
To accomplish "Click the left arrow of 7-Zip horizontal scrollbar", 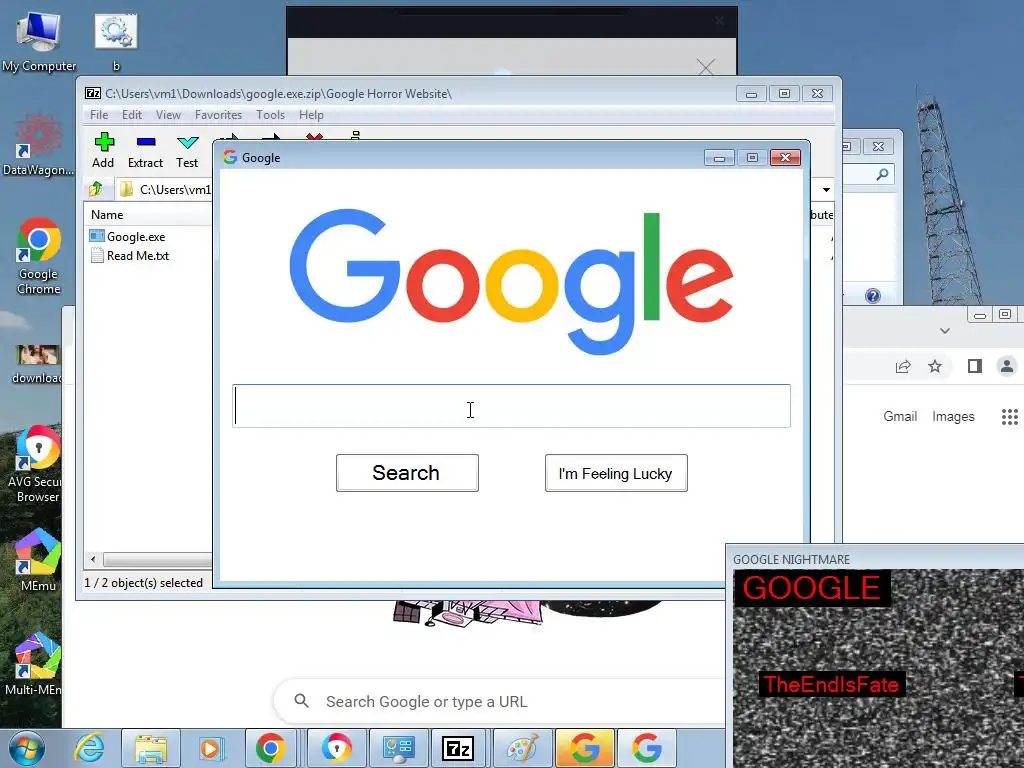I will coord(93,560).
